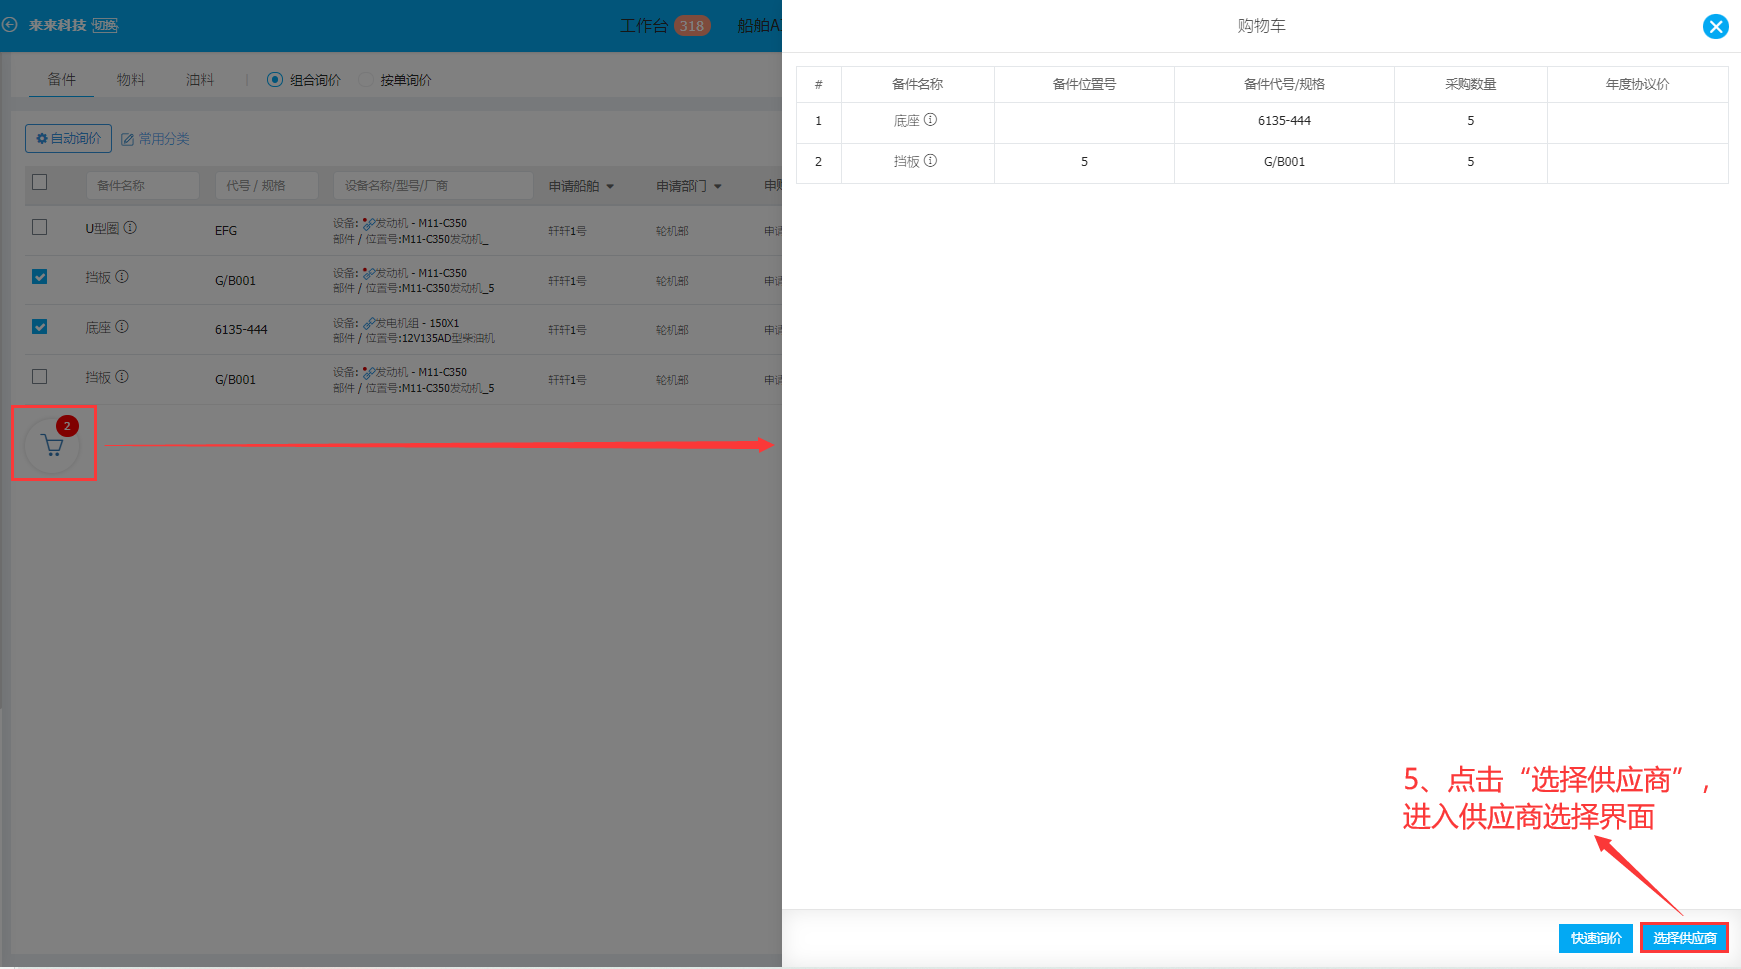This screenshot has height=969, width=1741.
Task: Click the 6135-444 cell in cart table
Action: (x=1284, y=121)
